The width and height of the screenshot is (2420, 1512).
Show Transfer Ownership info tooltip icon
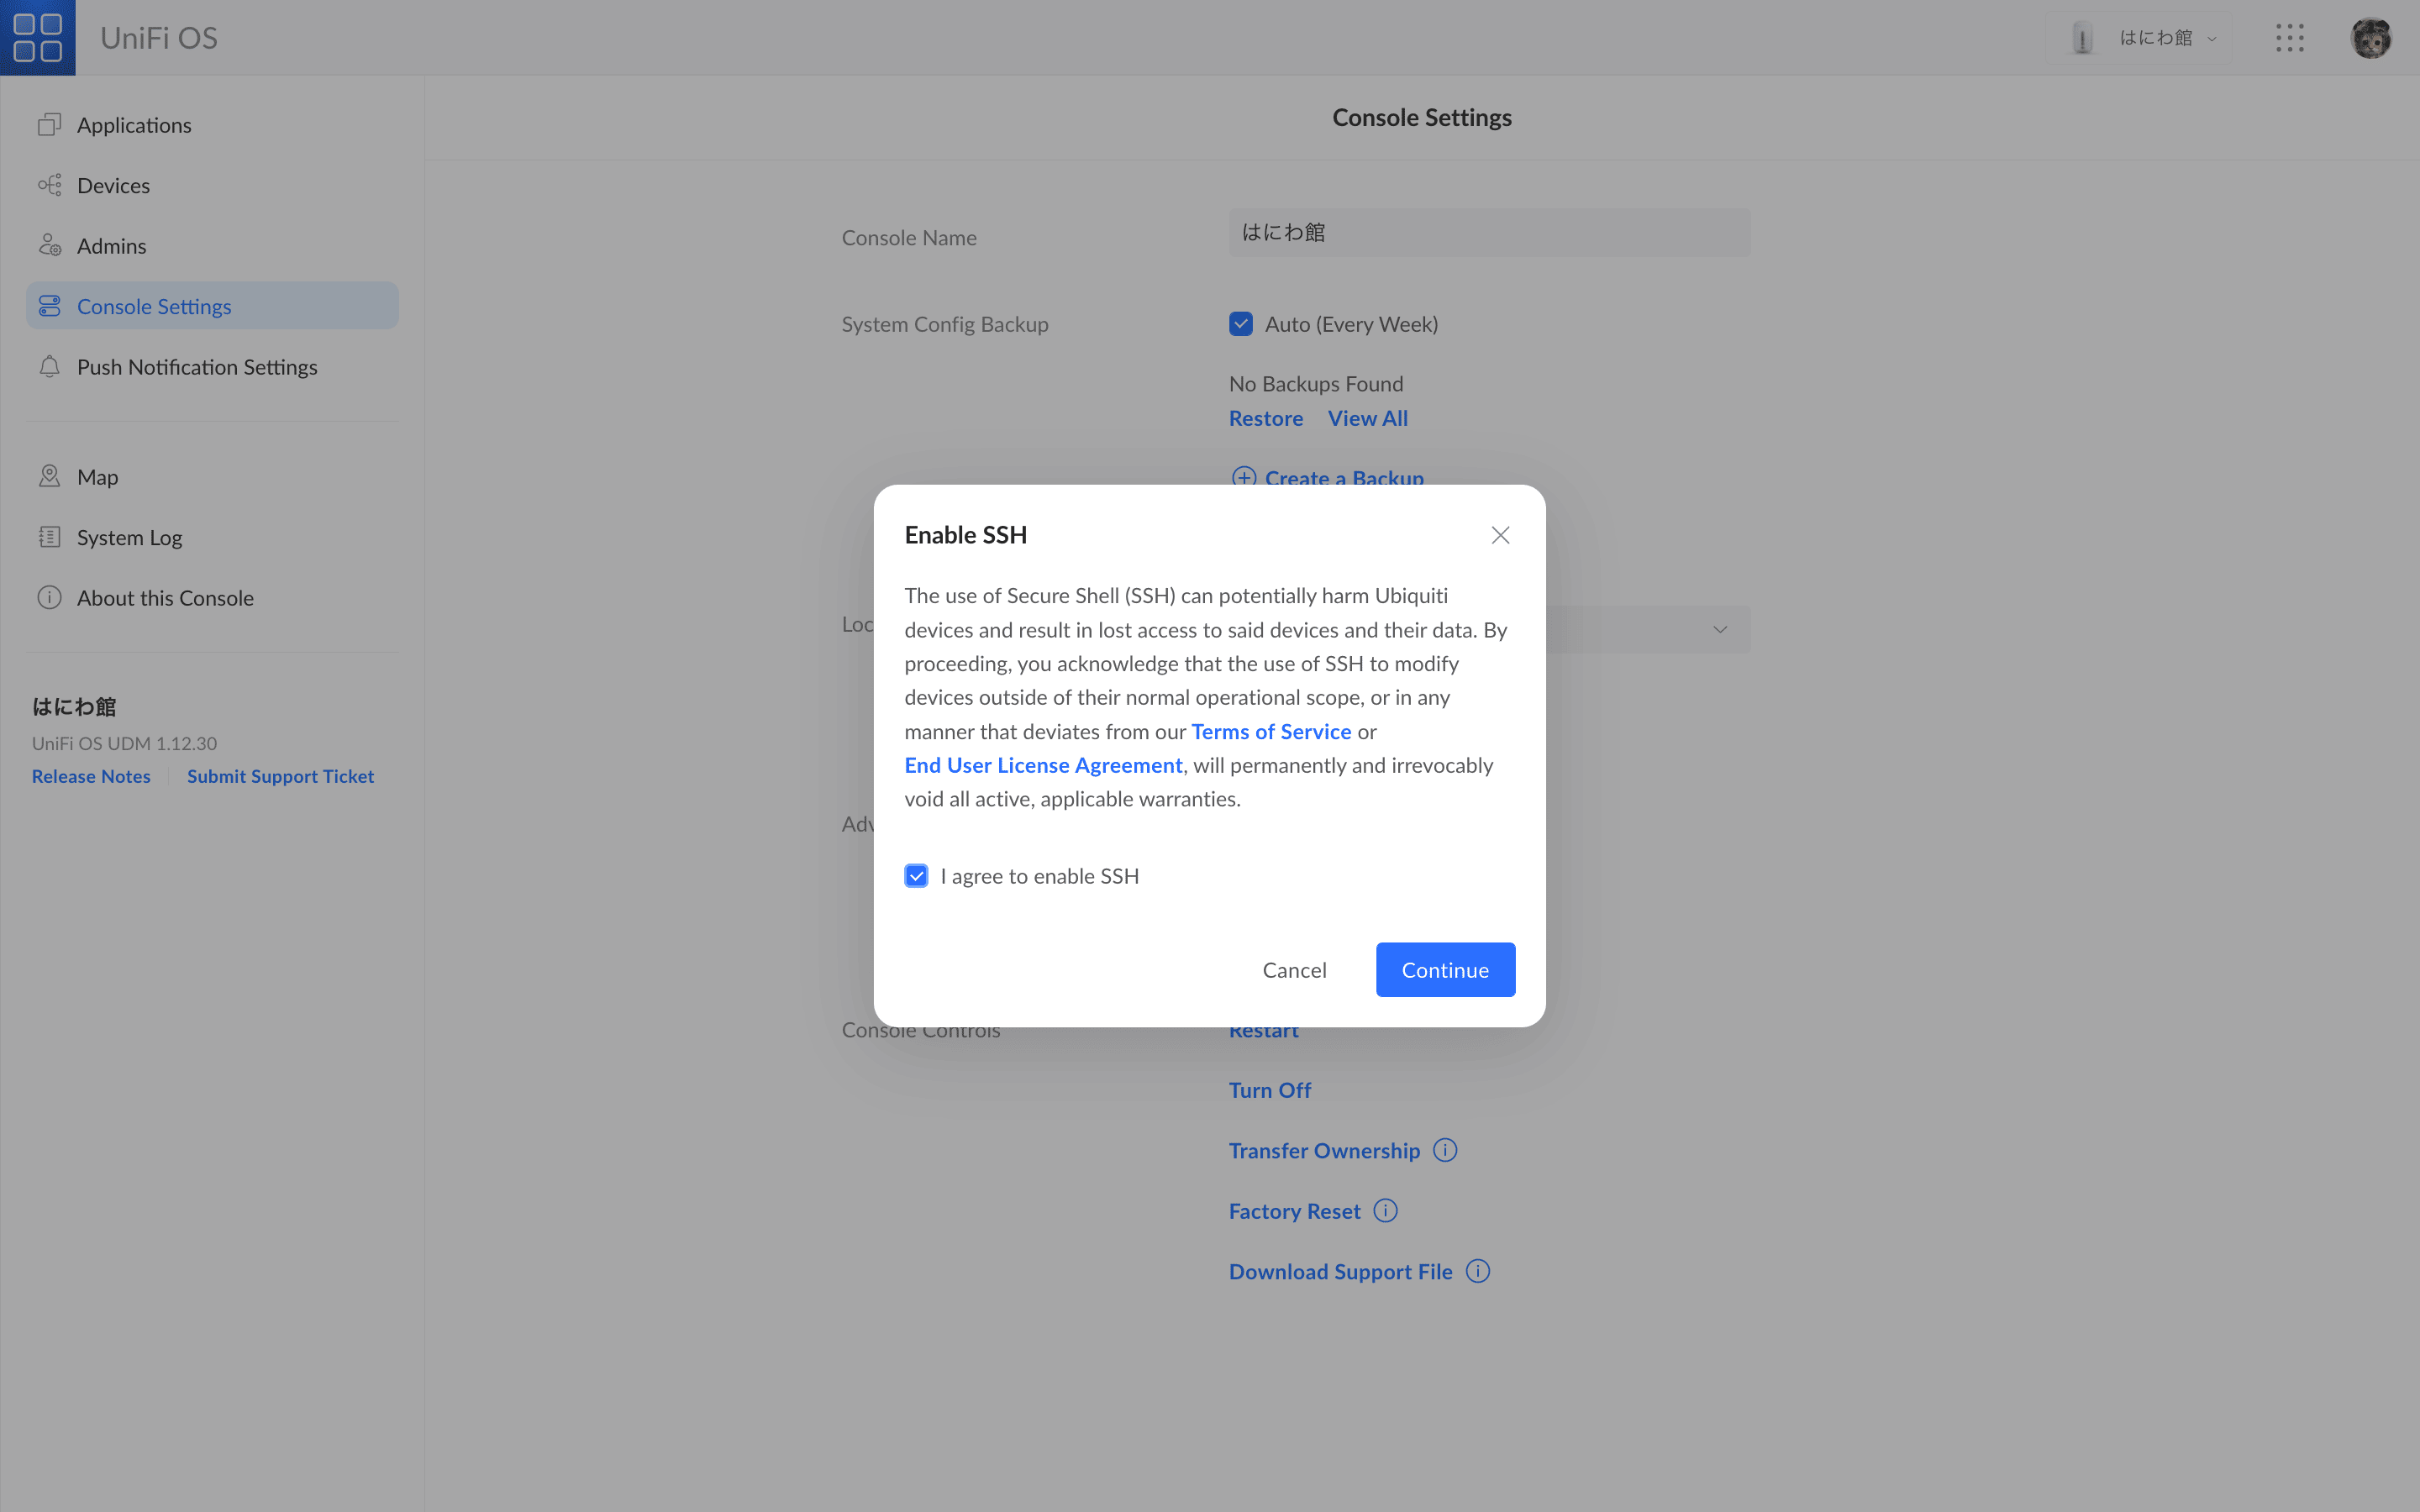1444,1150
